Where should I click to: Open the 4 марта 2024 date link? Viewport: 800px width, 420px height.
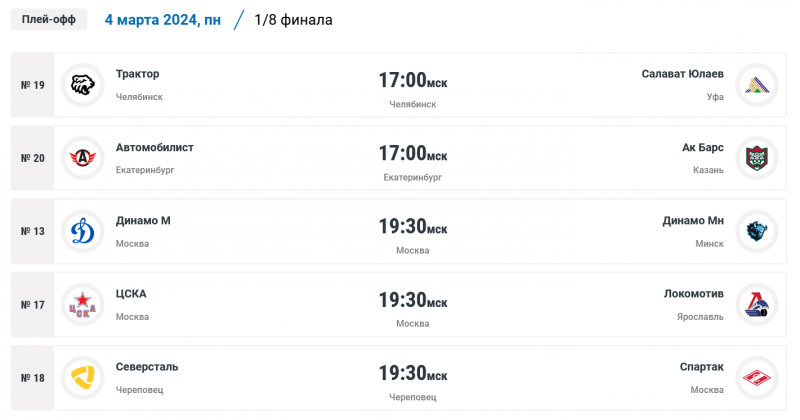point(163,20)
